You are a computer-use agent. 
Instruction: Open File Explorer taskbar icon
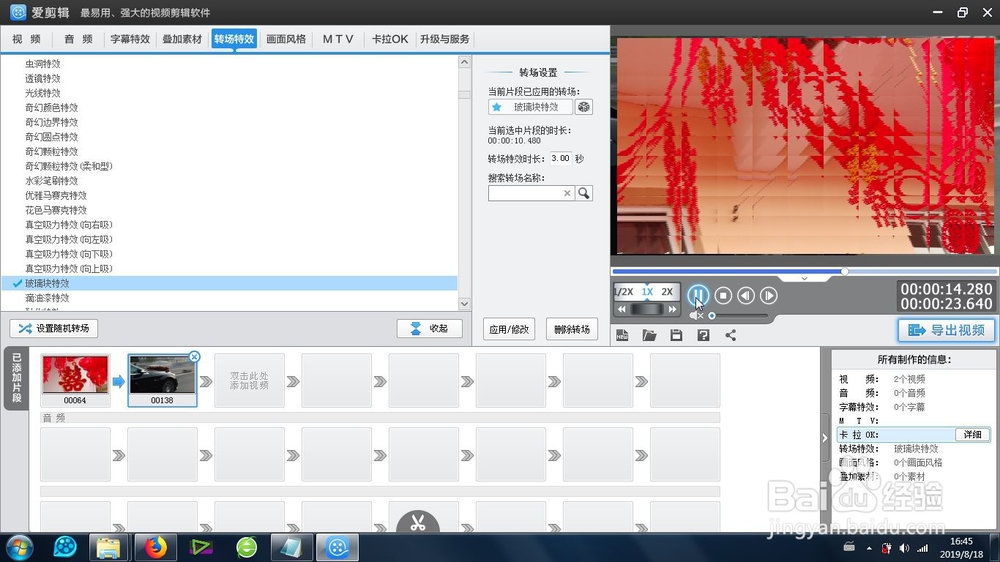108,547
